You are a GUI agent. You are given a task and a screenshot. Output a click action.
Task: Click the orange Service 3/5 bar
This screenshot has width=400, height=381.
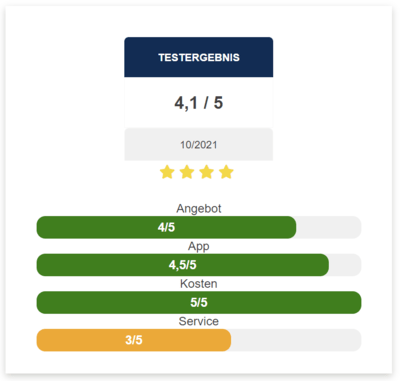point(134,340)
